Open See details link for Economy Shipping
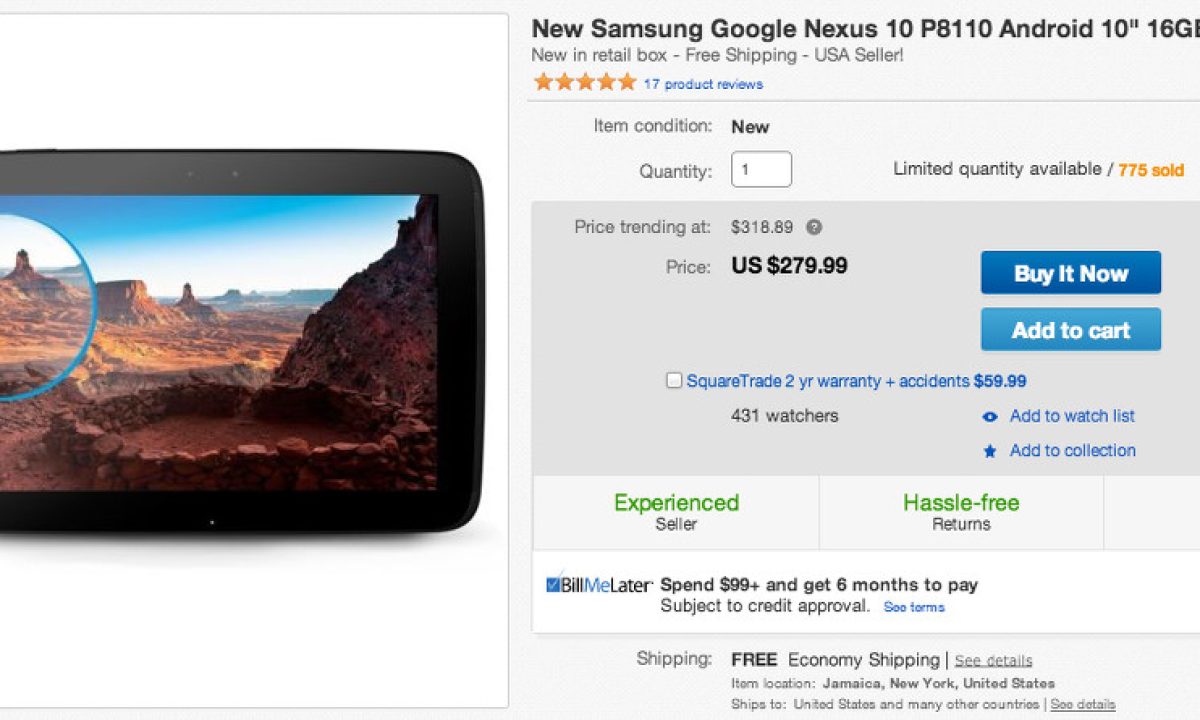Image resolution: width=1200 pixels, height=720 pixels. click(x=993, y=661)
